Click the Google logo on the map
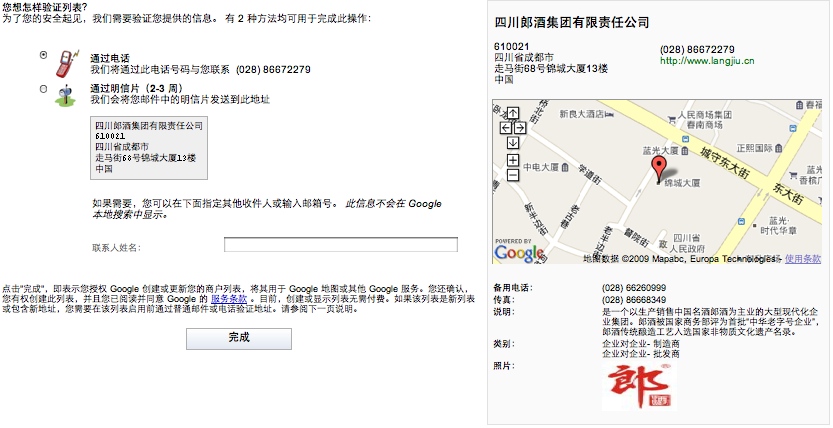This screenshot has width=833, height=428. click(x=519, y=253)
